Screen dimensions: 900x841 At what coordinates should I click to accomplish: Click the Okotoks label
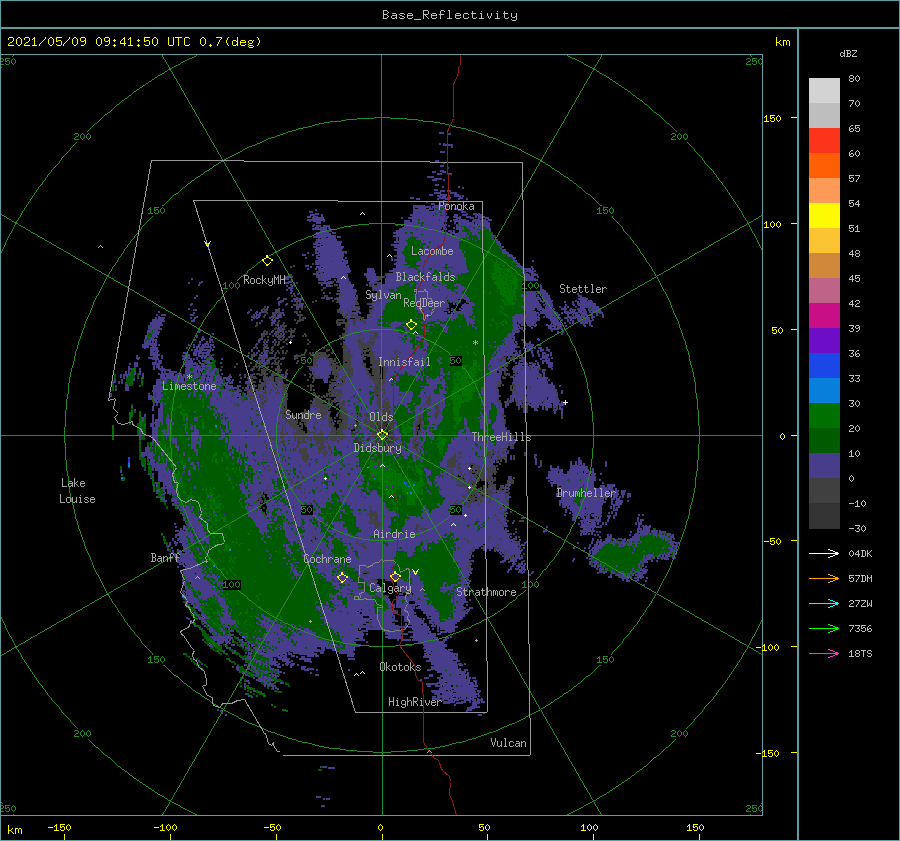[400, 667]
